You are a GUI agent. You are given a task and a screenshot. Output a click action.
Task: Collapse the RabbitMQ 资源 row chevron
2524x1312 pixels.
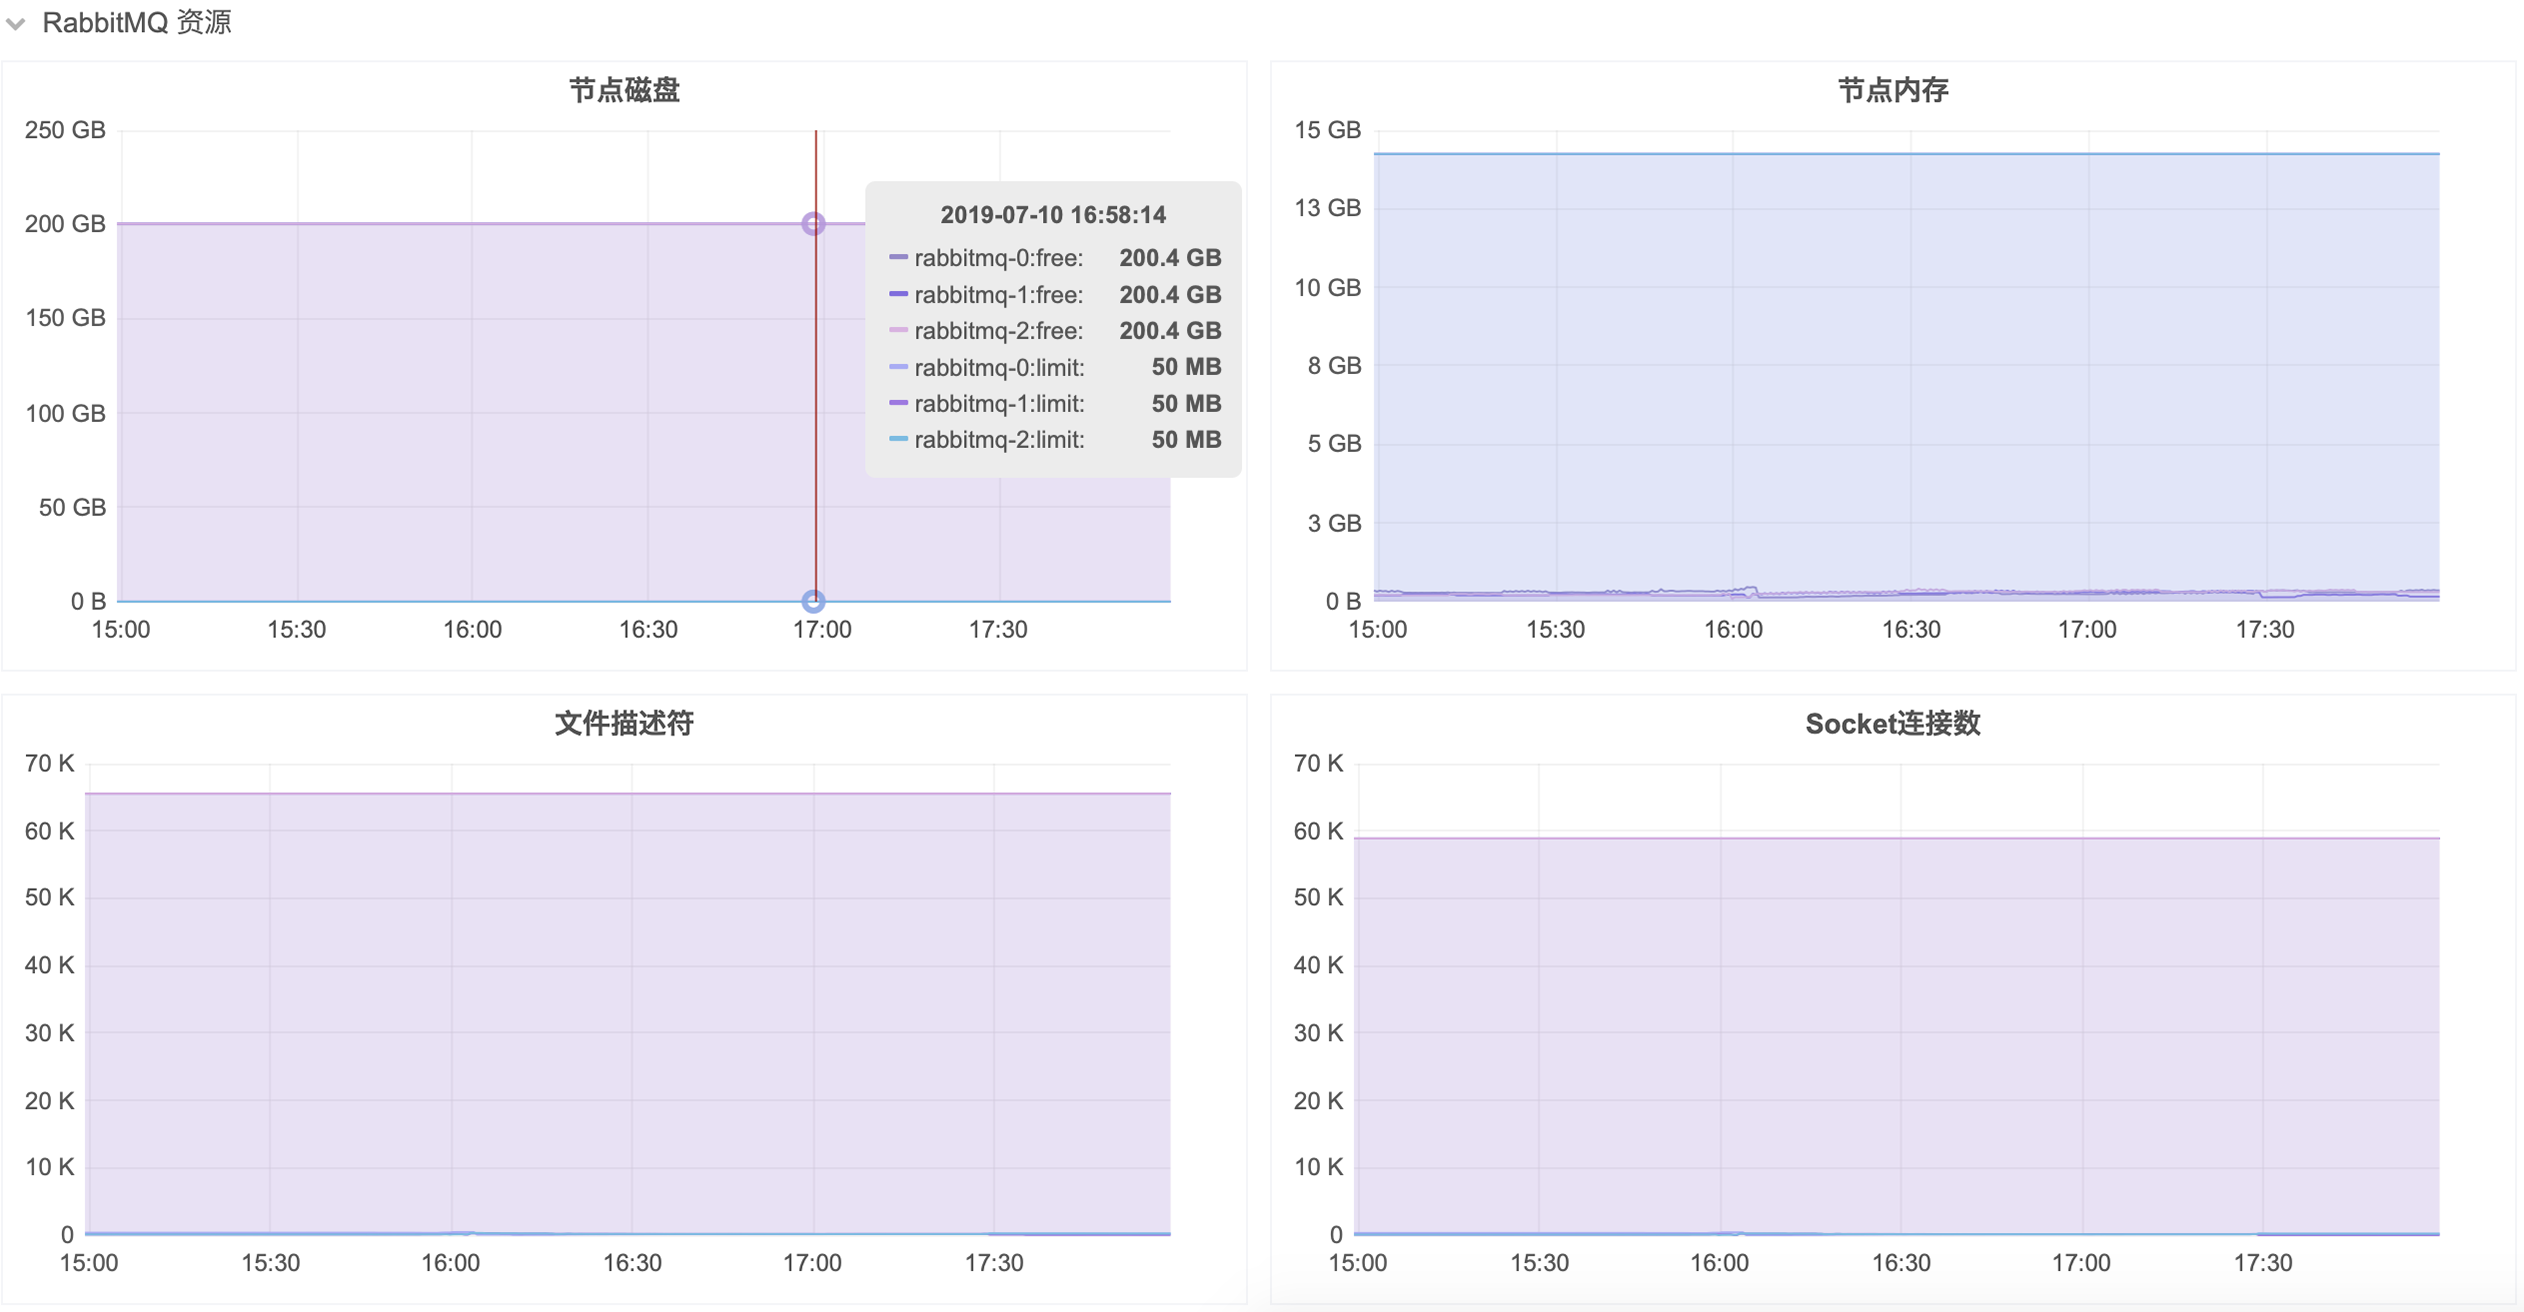(x=15, y=24)
